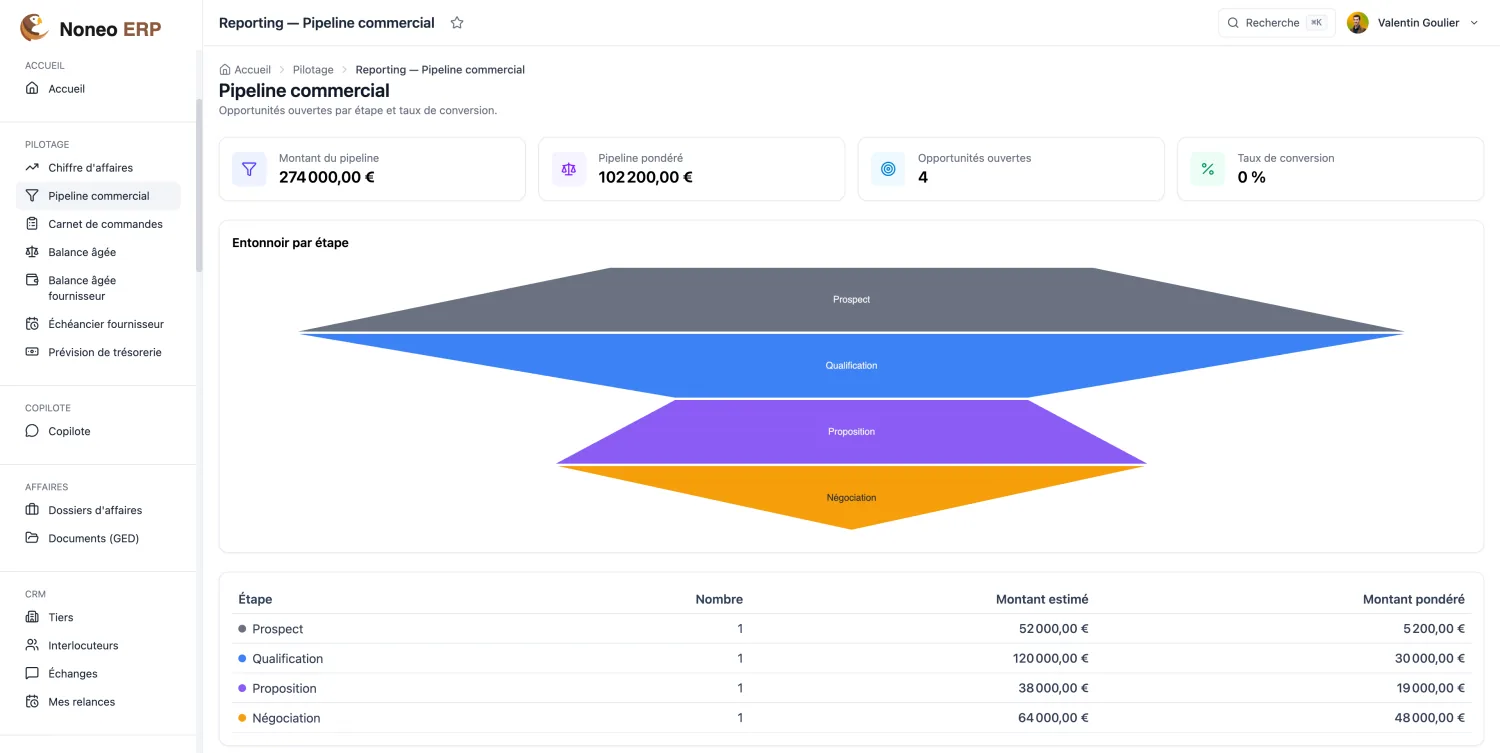Click the Prévision de trésorerie banknote icon
This screenshot has height=753, width=1500.
point(32,352)
